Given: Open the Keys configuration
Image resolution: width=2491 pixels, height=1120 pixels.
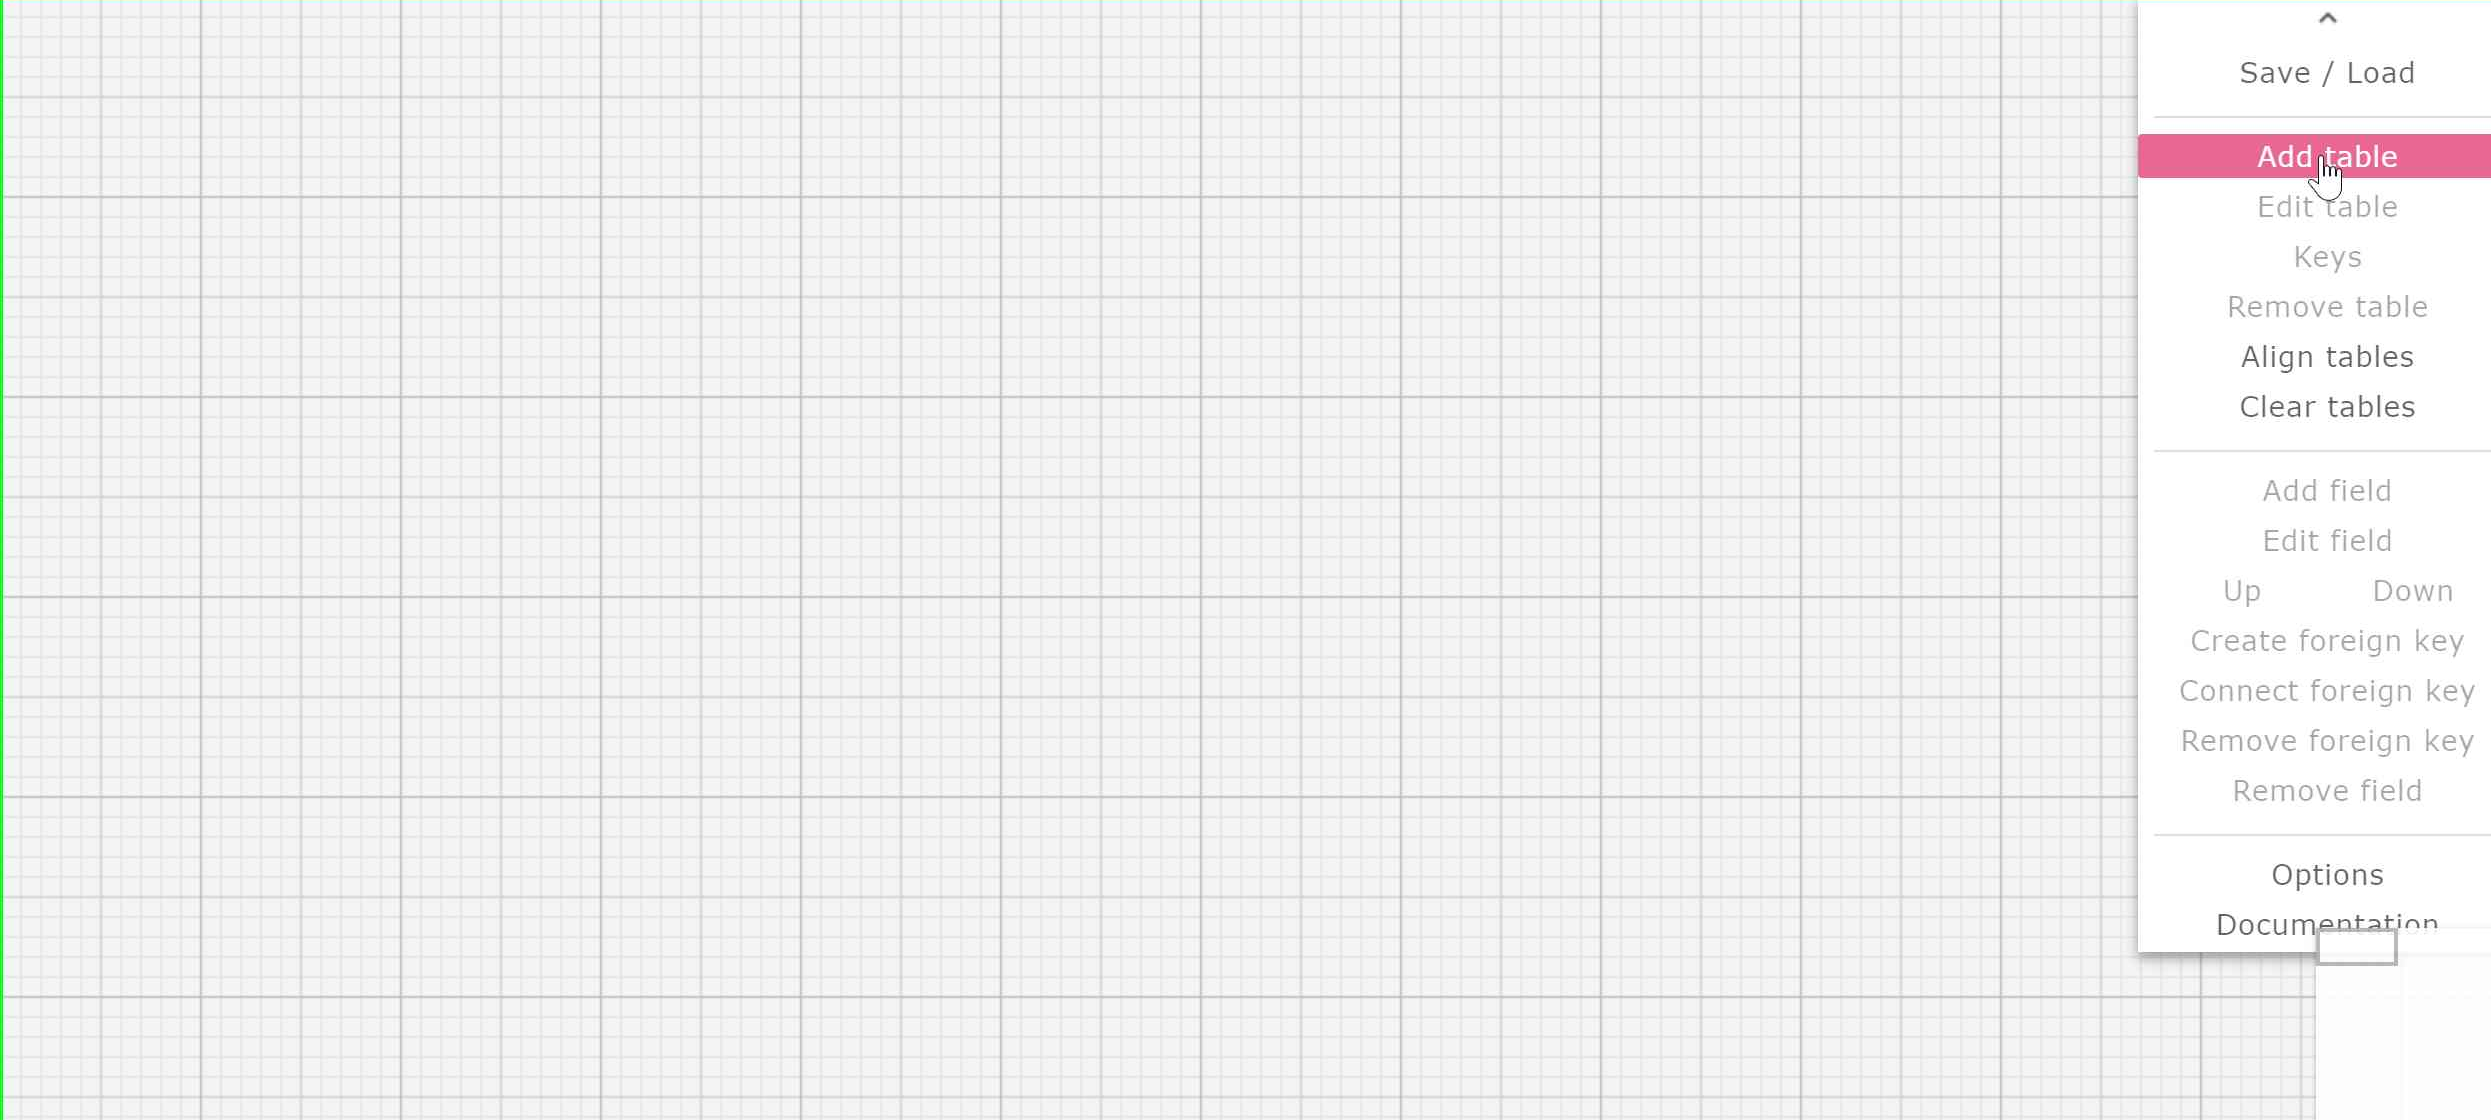Looking at the screenshot, I should tap(2324, 256).
